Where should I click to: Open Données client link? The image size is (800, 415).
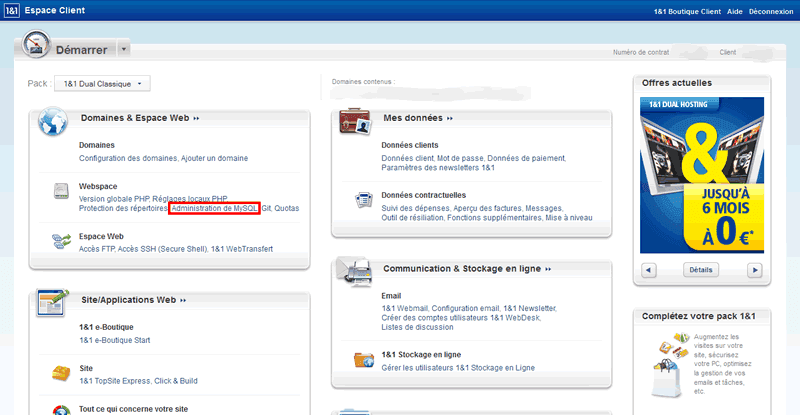pyautogui.click(x=407, y=158)
